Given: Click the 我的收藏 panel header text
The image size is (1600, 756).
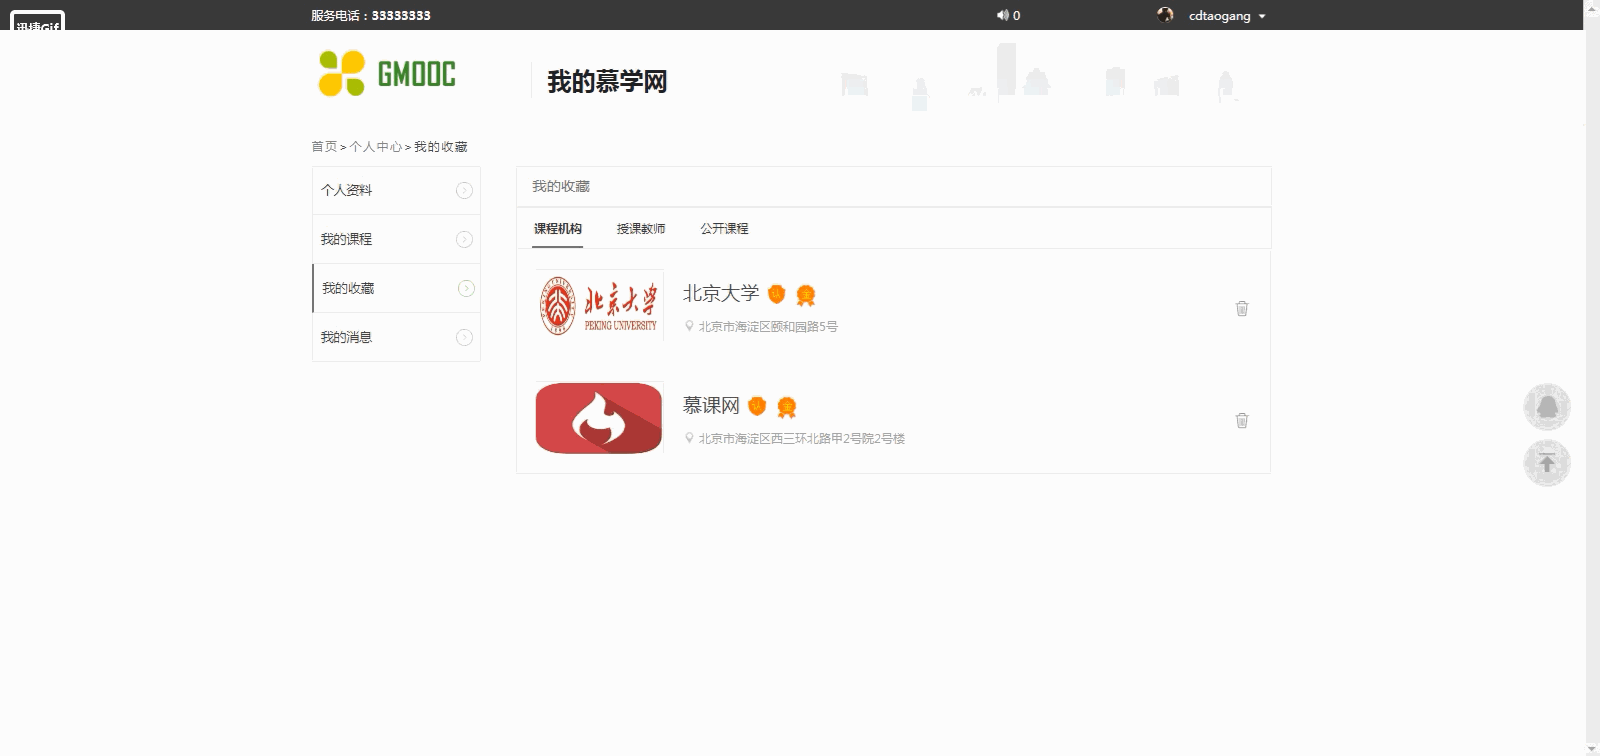Looking at the screenshot, I should [561, 186].
